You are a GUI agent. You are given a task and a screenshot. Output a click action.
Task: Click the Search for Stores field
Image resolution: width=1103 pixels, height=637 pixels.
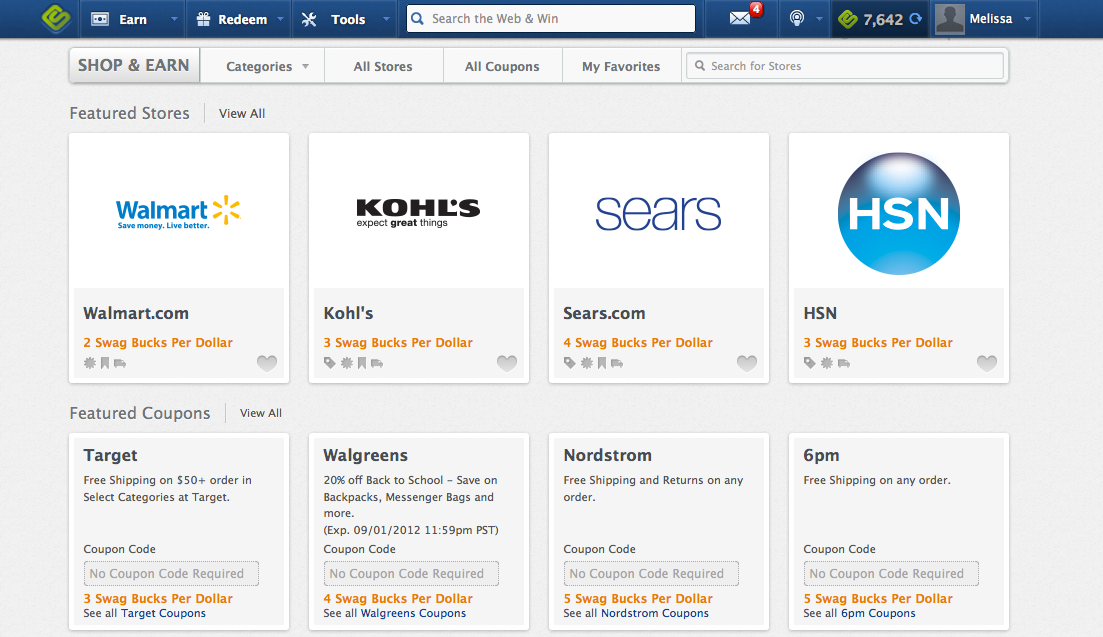point(845,66)
